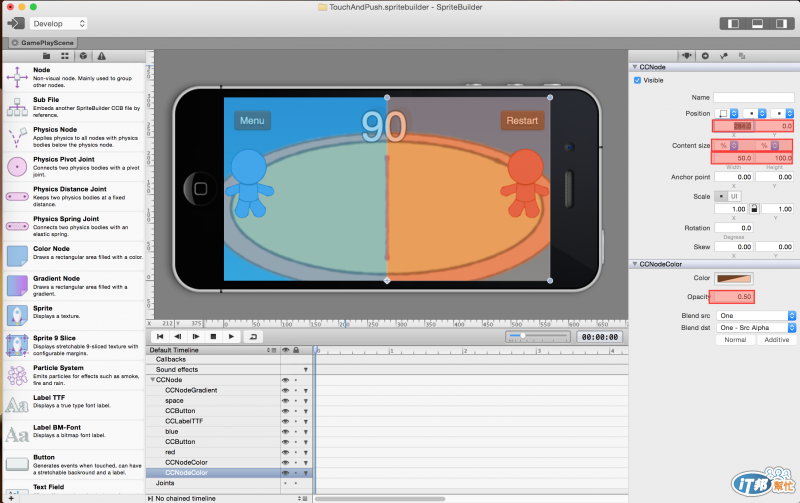Select the Gradient Node item
800x503 pixels.
pos(74,286)
